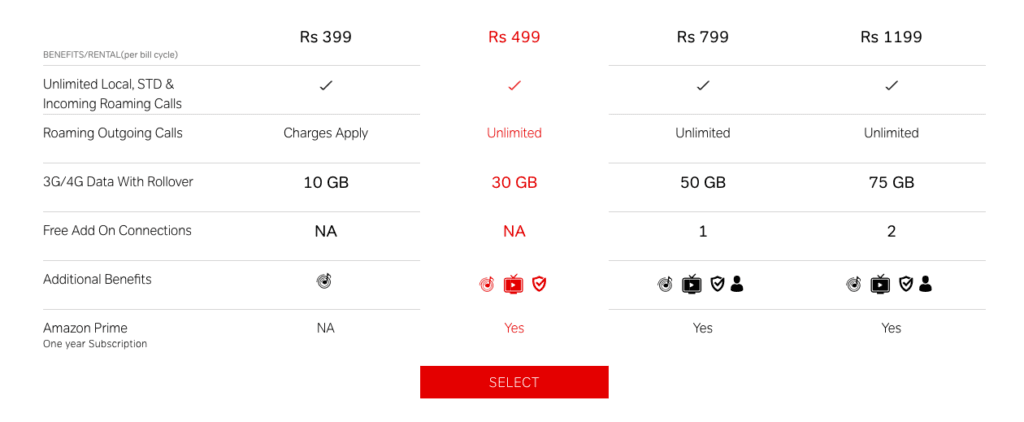Click the music icon in Rs 1199 plan
Image resolution: width=1024 pixels, height=422 pixels.
(x=854, y=284)
